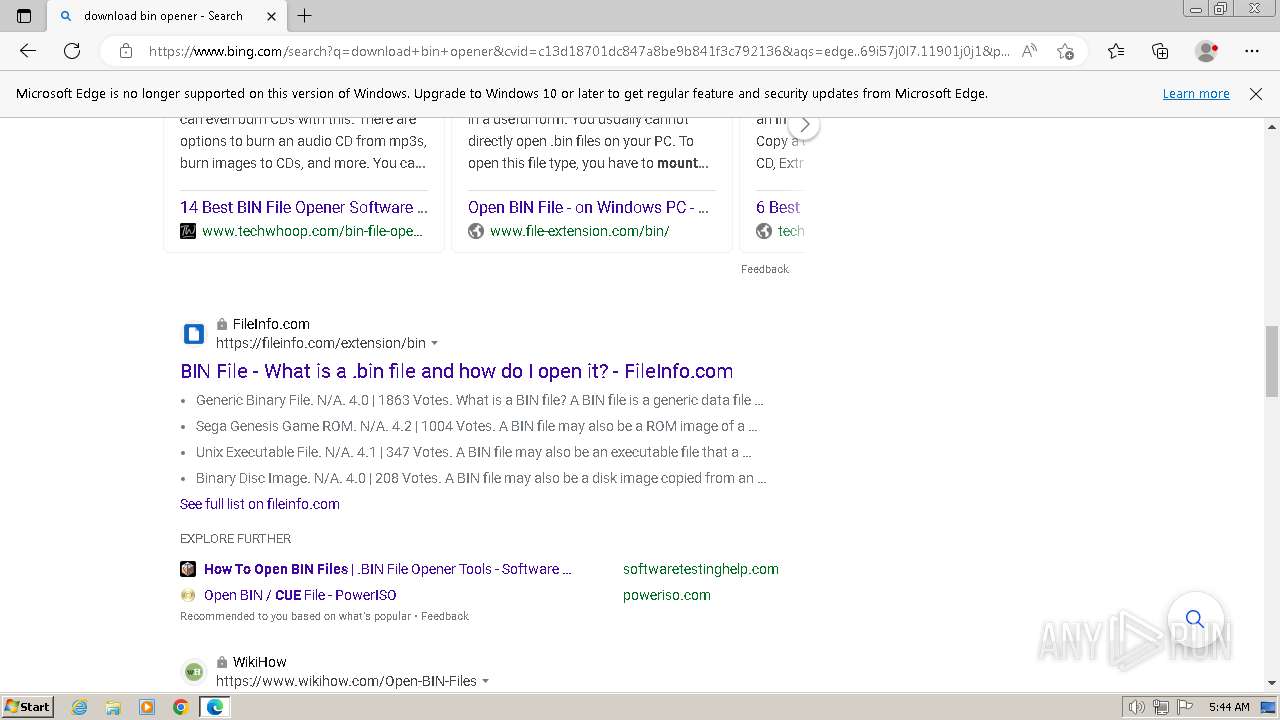The width and height of the screenshot is (1280, 720).
Task: Open File Explorer from taskbar
Action: tap(113, 707)
